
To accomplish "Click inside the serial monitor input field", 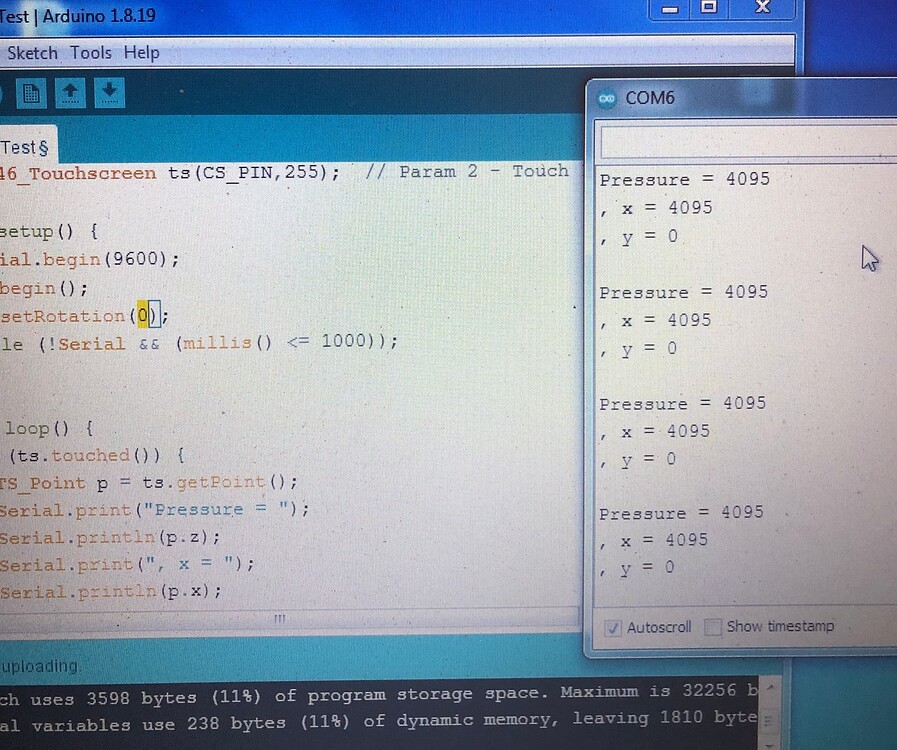I will (740, 142).
